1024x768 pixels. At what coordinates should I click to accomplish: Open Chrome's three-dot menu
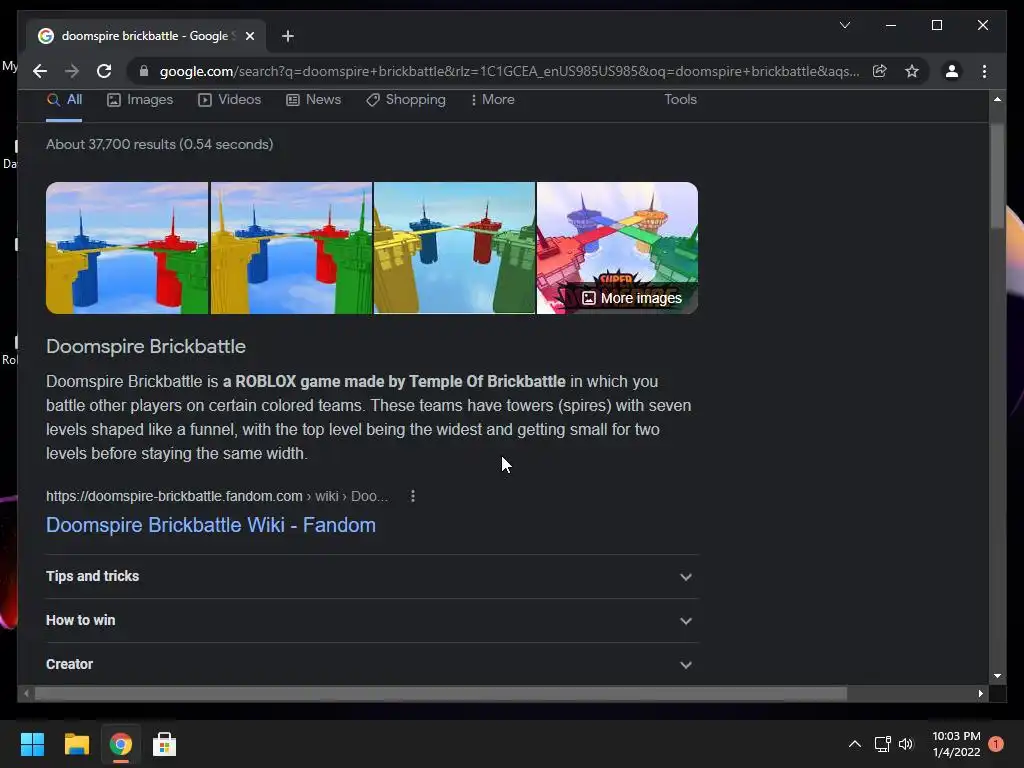pyautogui.click(x=984, y=71)
